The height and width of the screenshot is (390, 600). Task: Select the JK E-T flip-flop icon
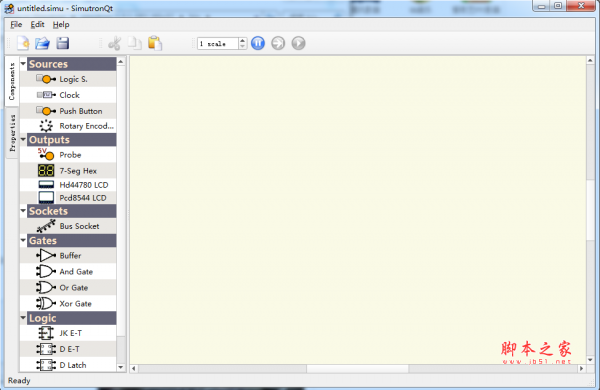point(46,333)
